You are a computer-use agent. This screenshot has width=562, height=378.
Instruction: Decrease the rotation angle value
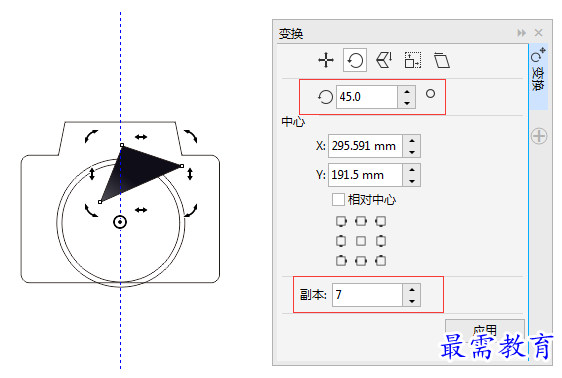[x=407, y=103]
